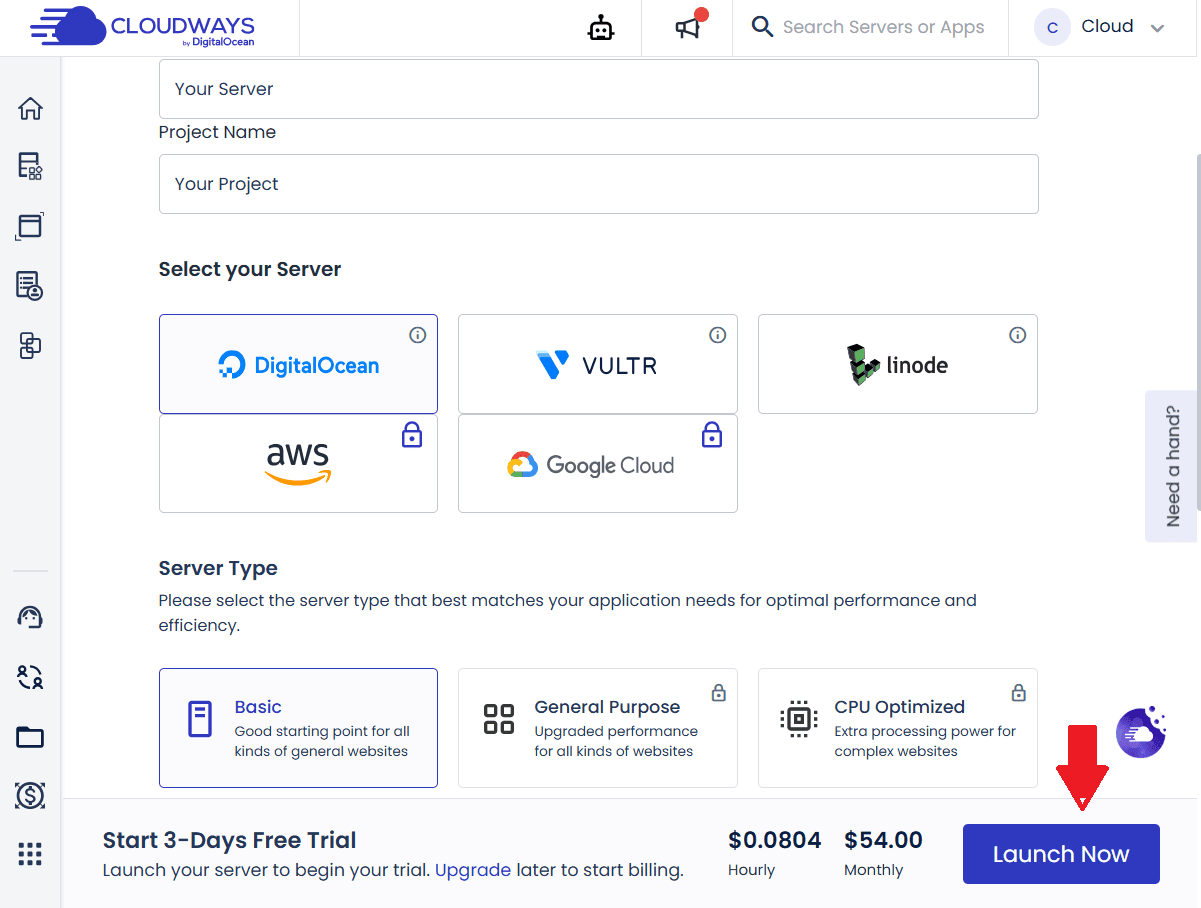Screen dimensions: 1201x908
Task: Go to Home dashboard in sidebar
Action: (30, 108)
